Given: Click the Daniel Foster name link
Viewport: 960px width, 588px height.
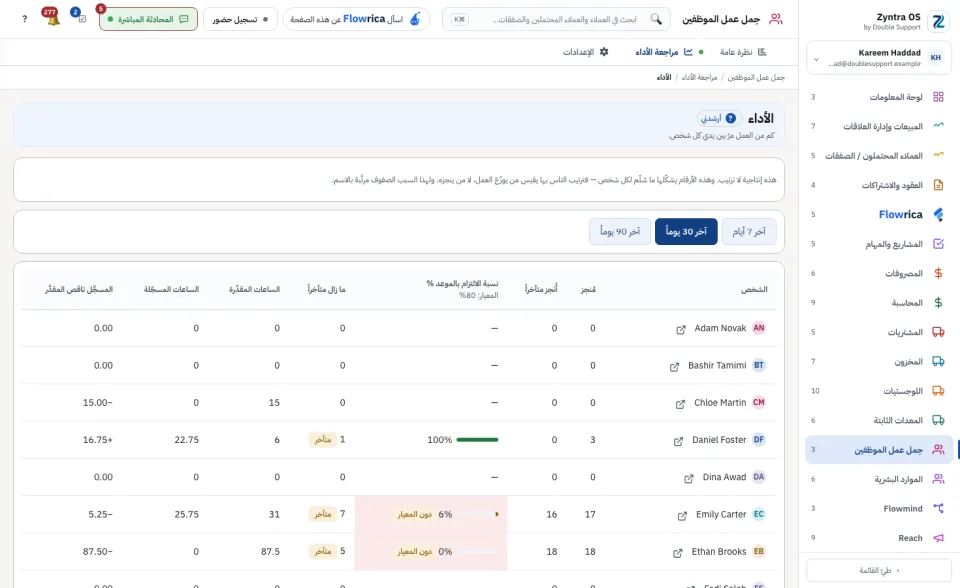Looking at the screenshot, I should coord(719,440).
